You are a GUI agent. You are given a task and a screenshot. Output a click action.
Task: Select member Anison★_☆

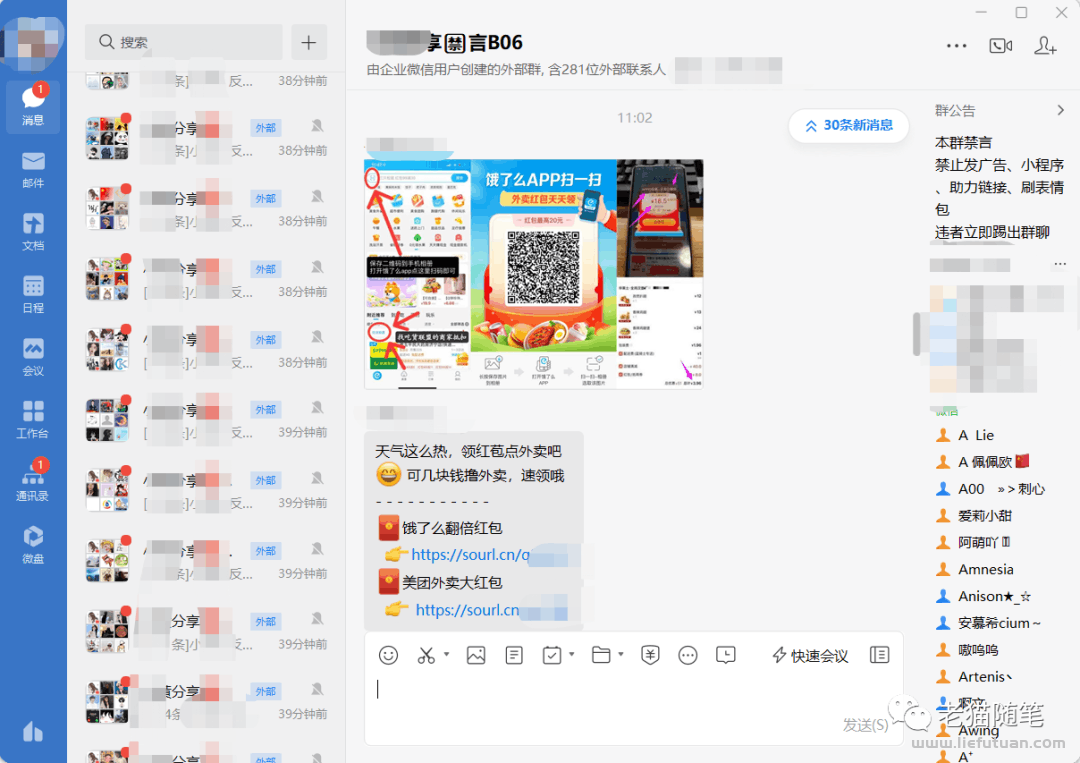tap(984, 596)
